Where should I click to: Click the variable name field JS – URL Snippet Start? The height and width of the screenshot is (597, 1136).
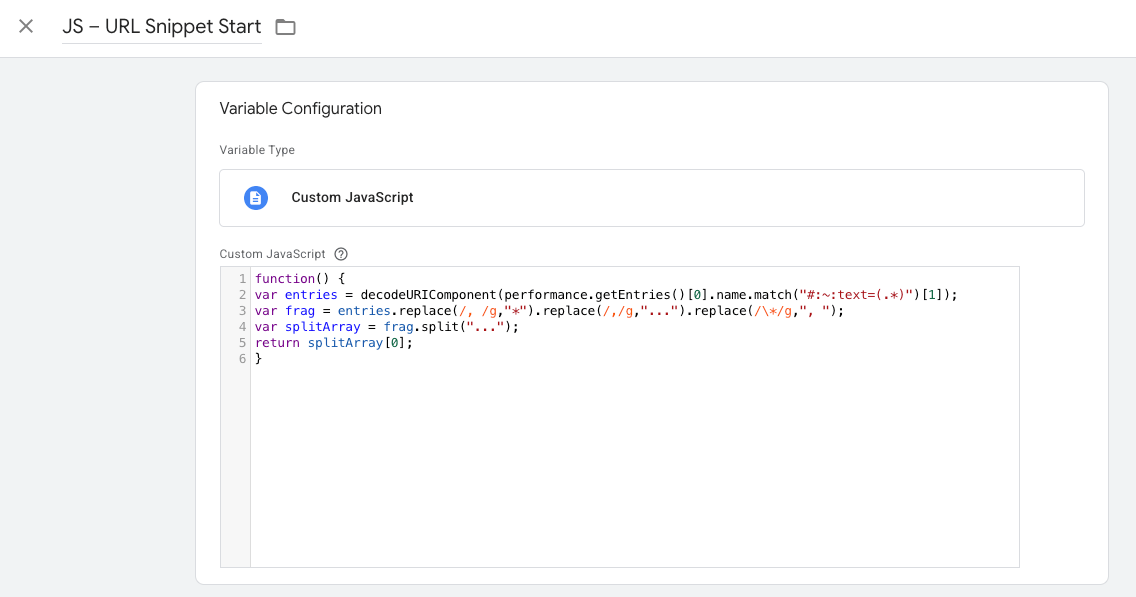click(160, 27)
